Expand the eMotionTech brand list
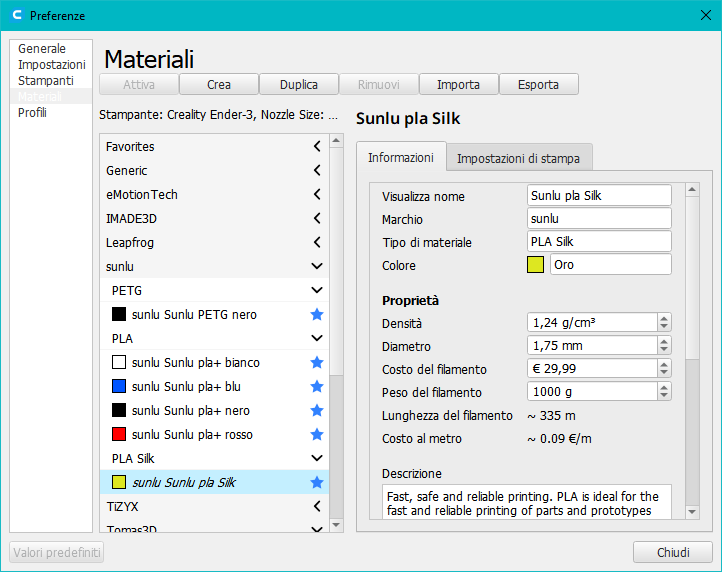Image resolution: width=722 pixels, height=572 pixels. tap(317, 194)
